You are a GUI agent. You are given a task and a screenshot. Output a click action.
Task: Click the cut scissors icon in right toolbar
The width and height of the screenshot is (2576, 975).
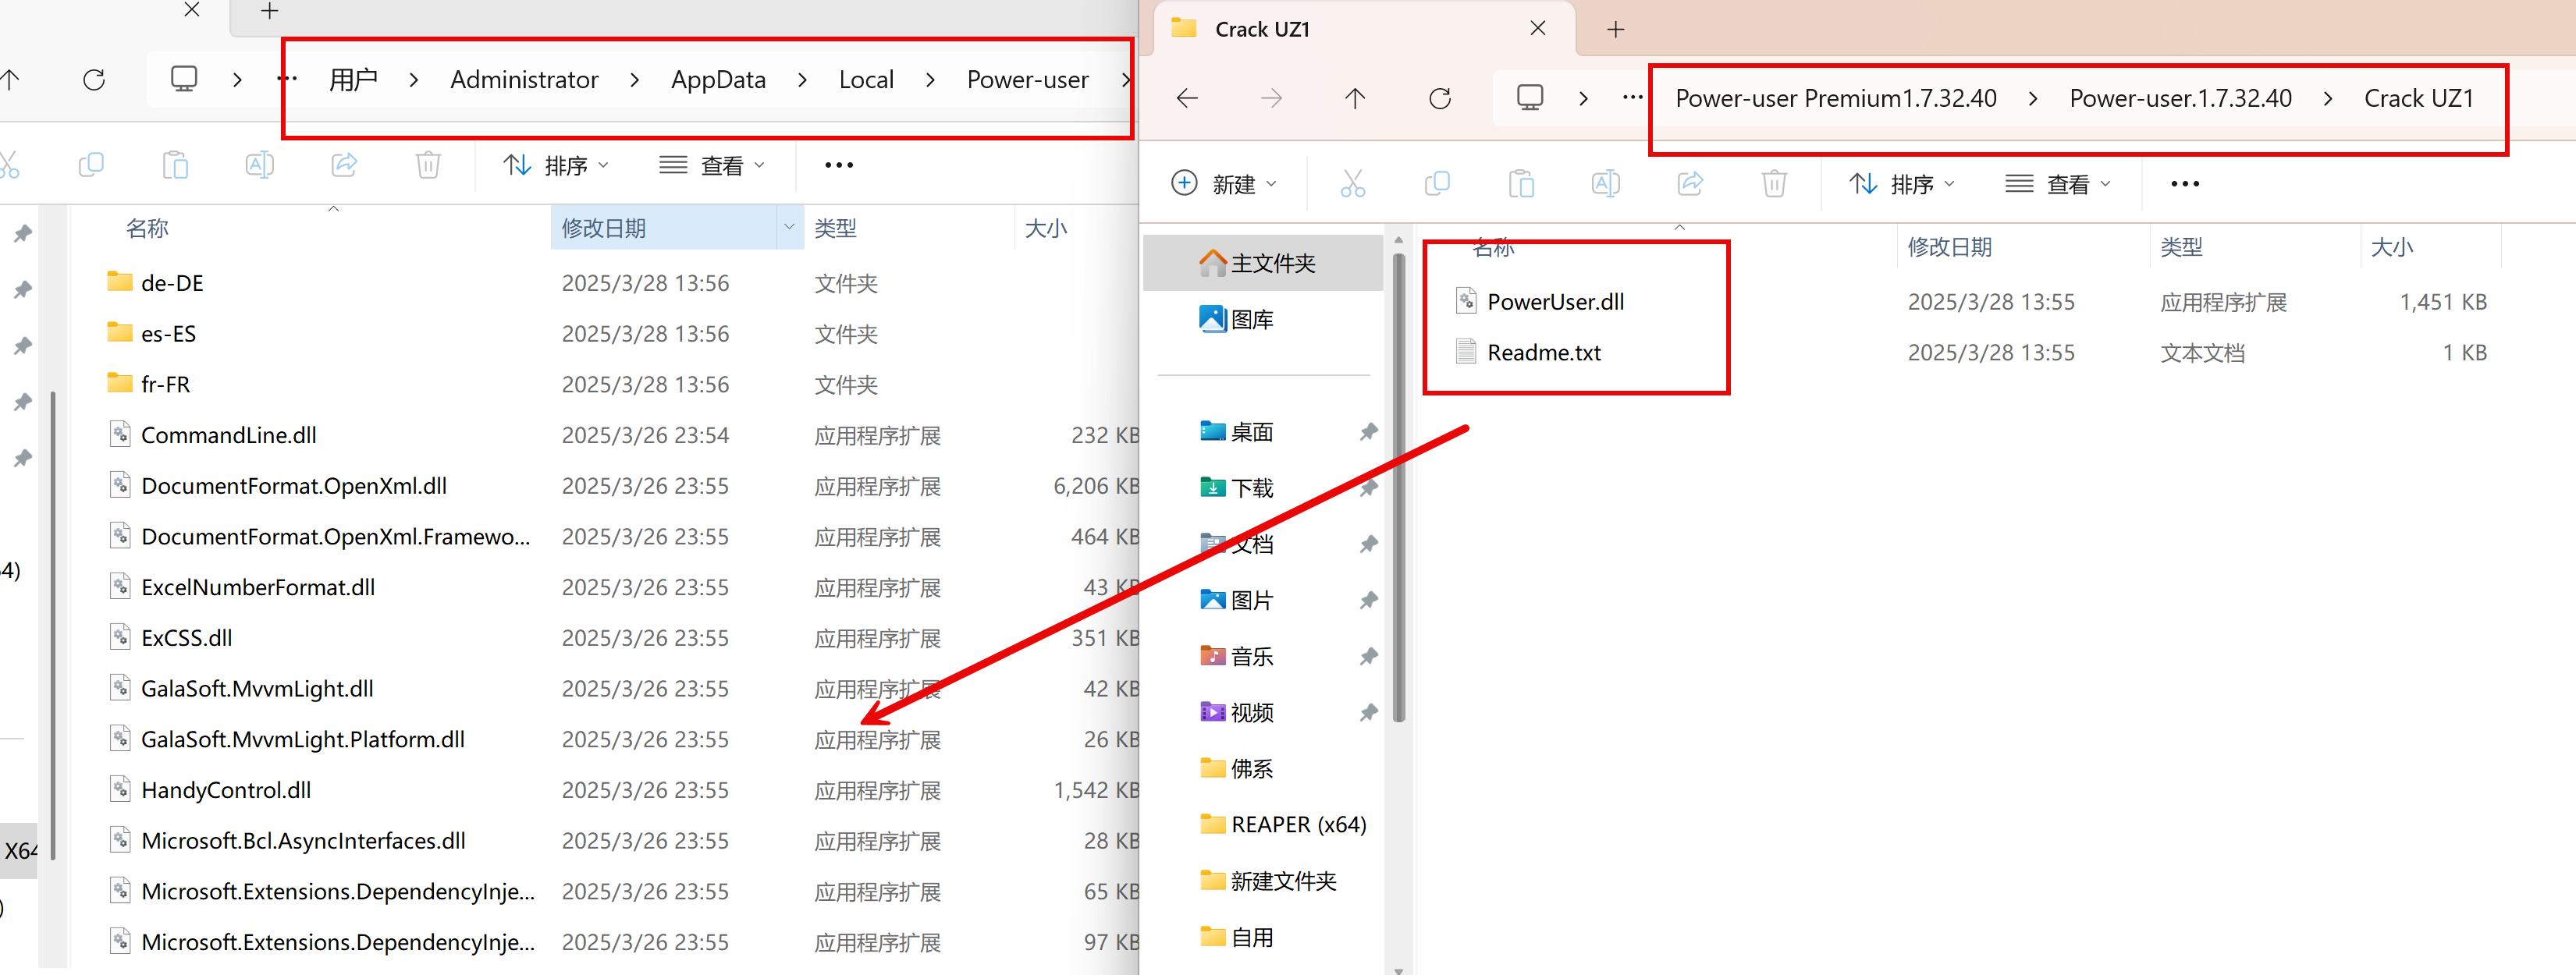coord(1352,184)
